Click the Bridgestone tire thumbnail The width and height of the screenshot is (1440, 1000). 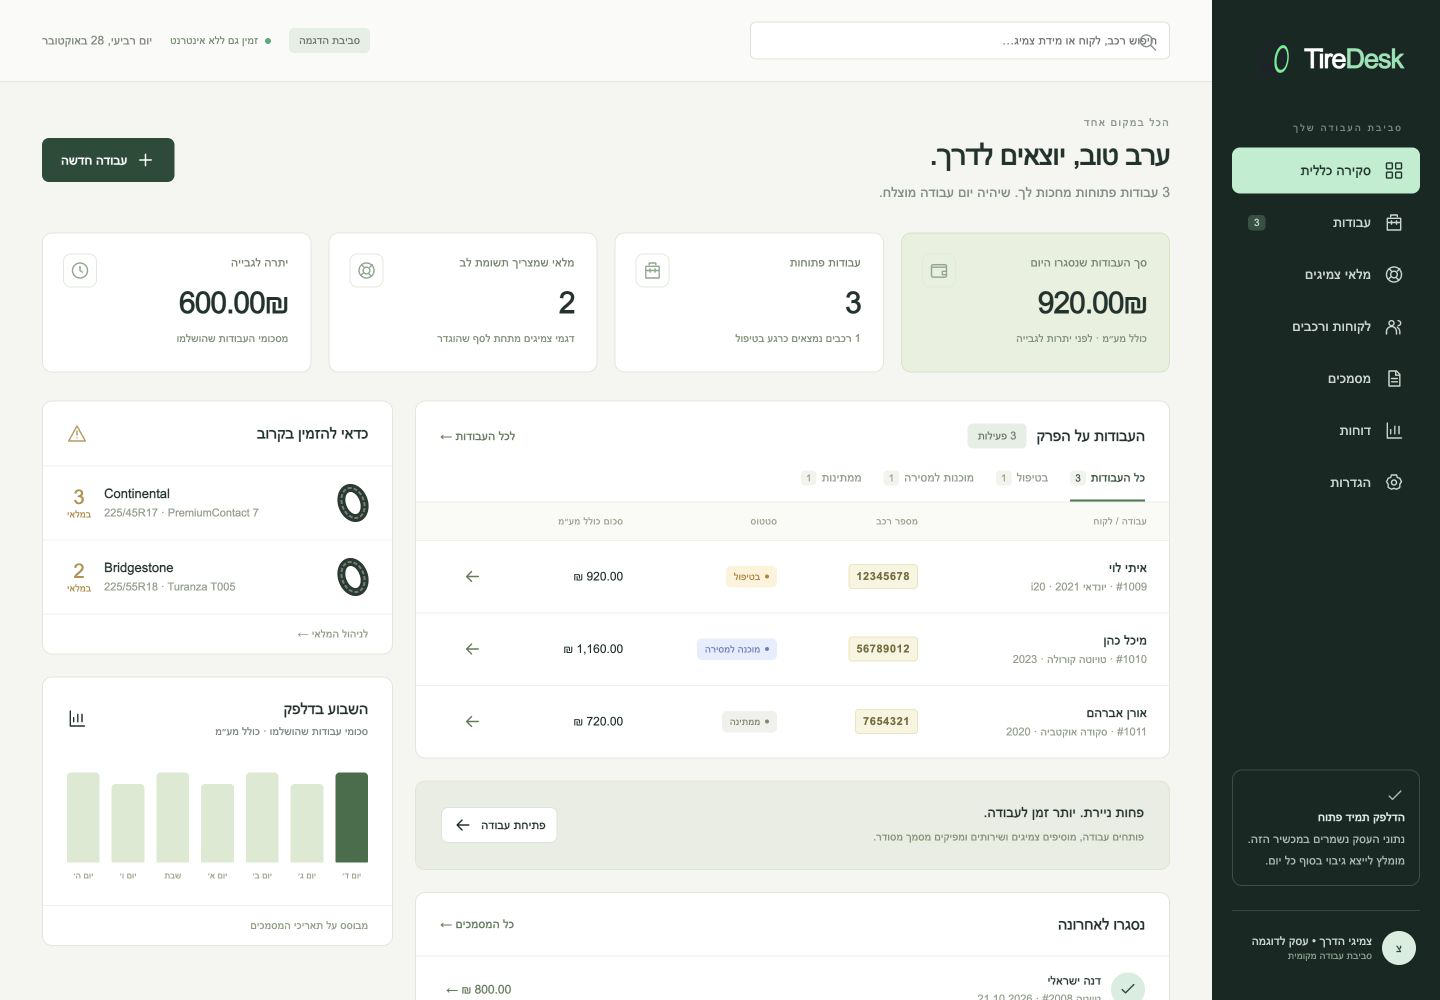[x=353, y=577]
